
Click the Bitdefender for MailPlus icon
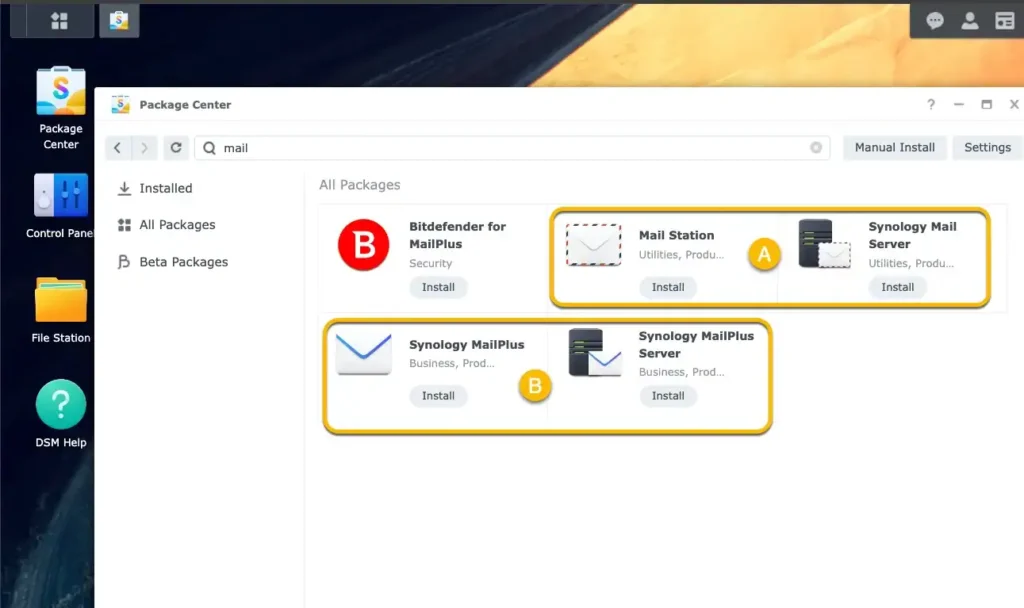point(364,245)
